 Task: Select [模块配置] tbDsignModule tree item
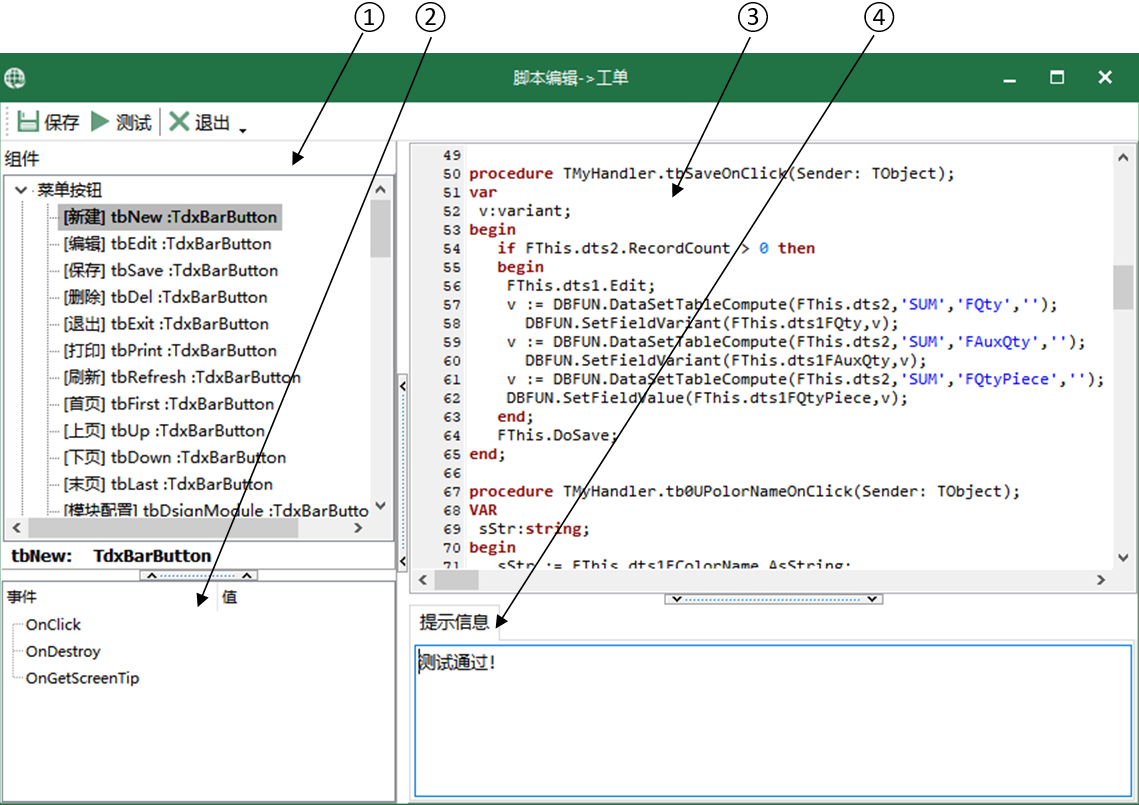(x=216, y=510)
